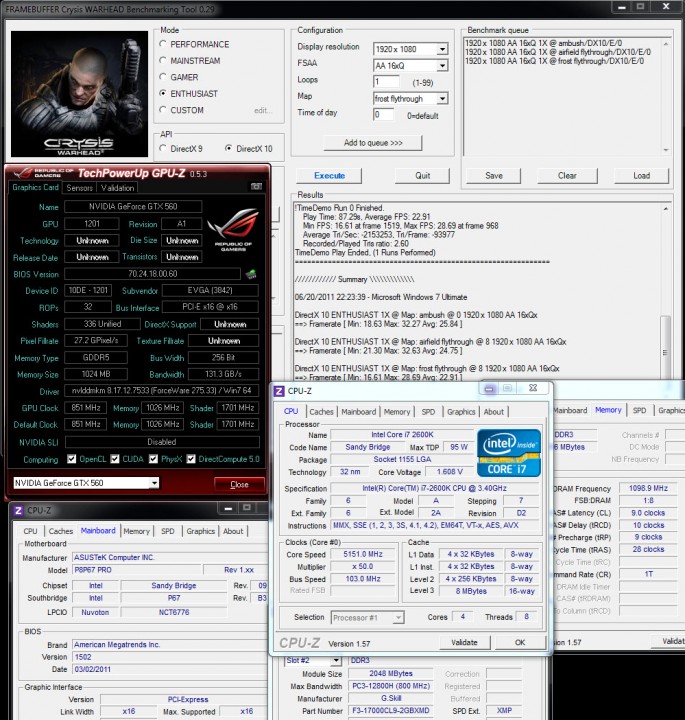The image size is (685, 720).
Task: Click the GPU-Z Close button
Action: coord(239,484)
